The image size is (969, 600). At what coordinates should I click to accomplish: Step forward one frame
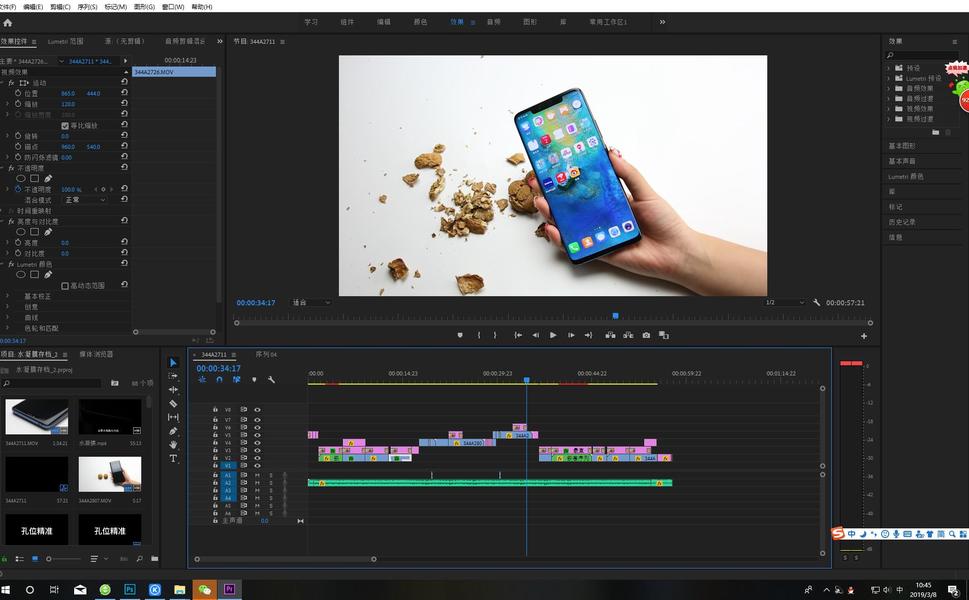[571, 335]
